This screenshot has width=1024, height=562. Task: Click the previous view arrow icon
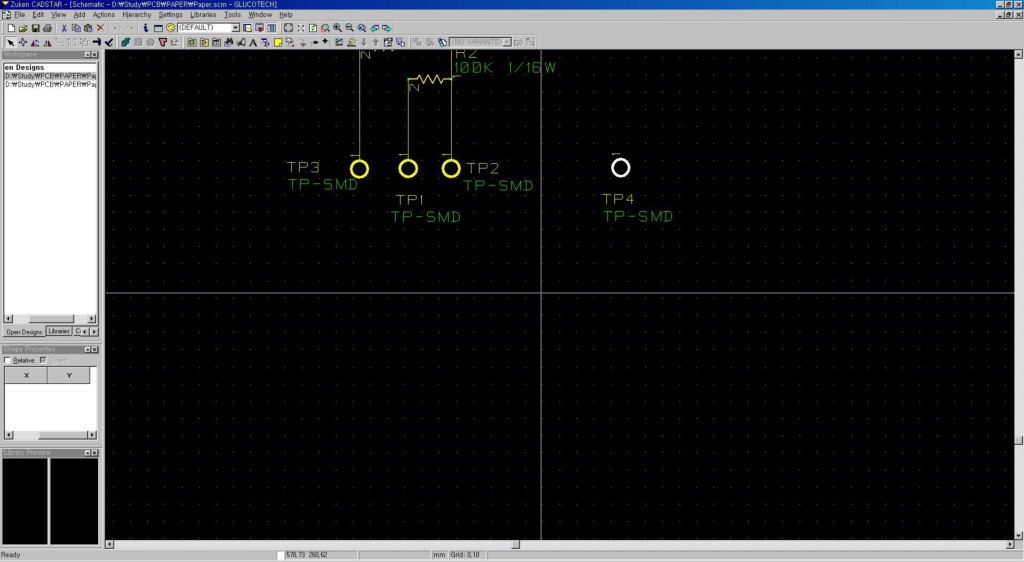pyautogui.click(x=374, y=28)
